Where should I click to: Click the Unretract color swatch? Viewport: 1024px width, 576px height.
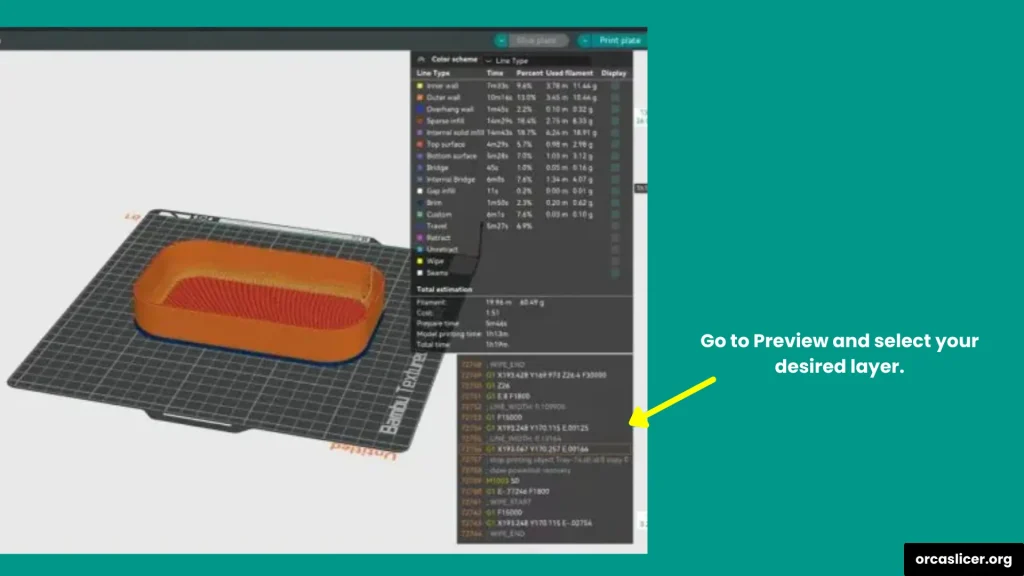[x=420, y=249]
